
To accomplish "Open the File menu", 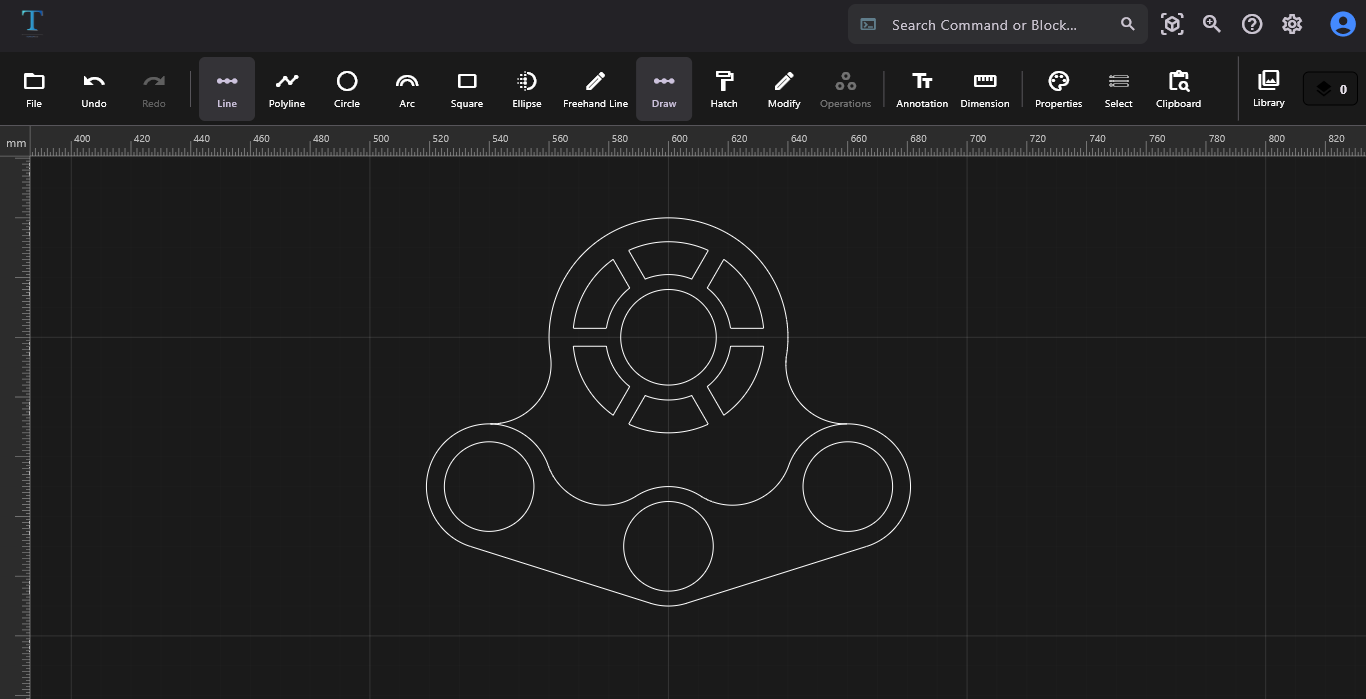I will click(x=34, y=88).
